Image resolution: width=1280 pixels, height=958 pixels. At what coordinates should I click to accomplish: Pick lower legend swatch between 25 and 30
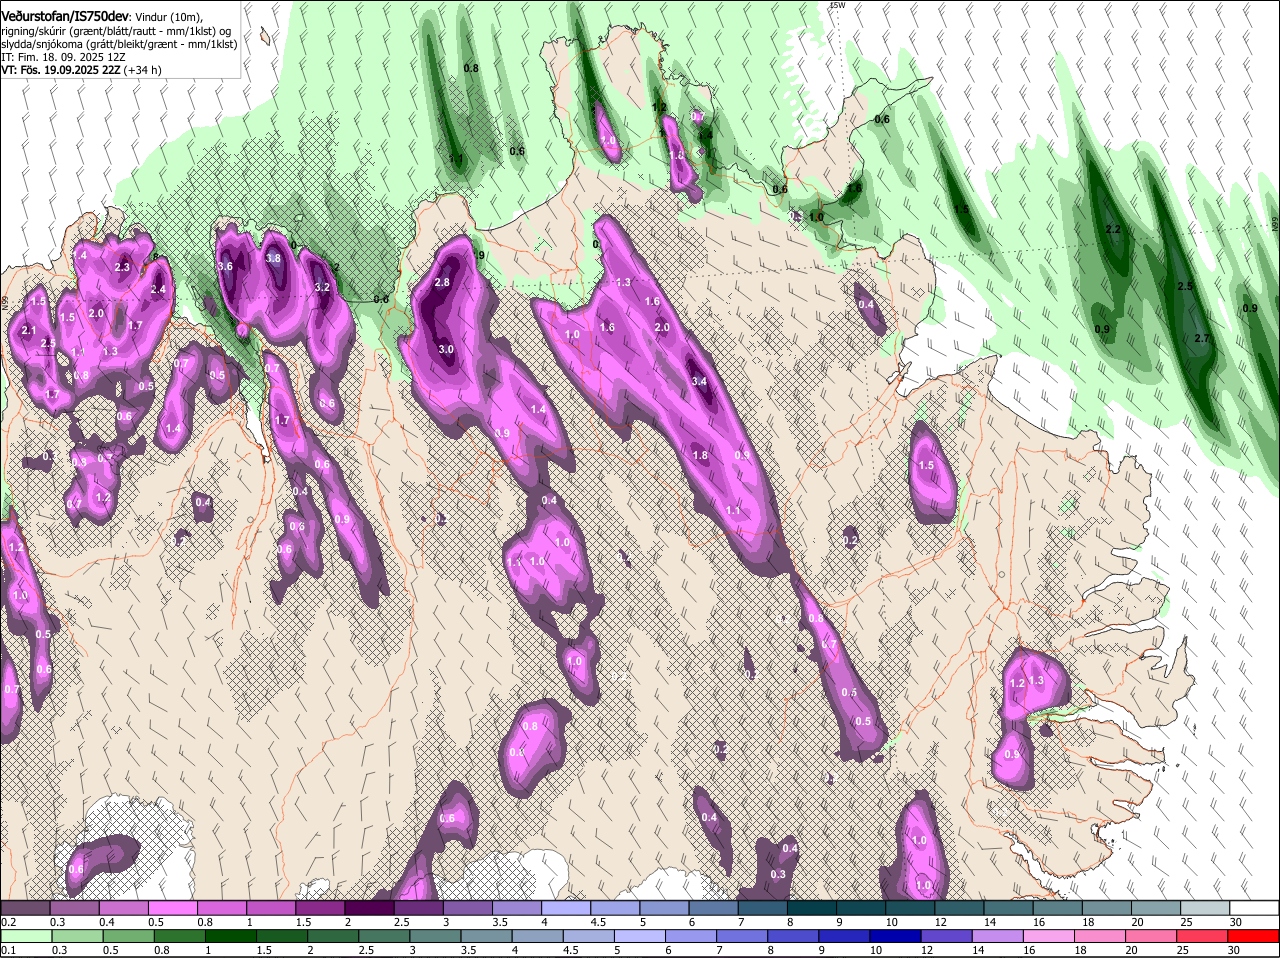(1205, 935)
